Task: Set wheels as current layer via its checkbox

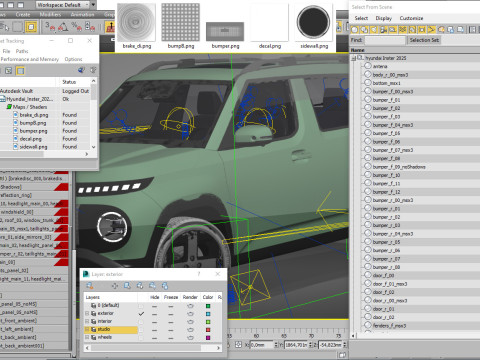Action: [x=141, y=338]
